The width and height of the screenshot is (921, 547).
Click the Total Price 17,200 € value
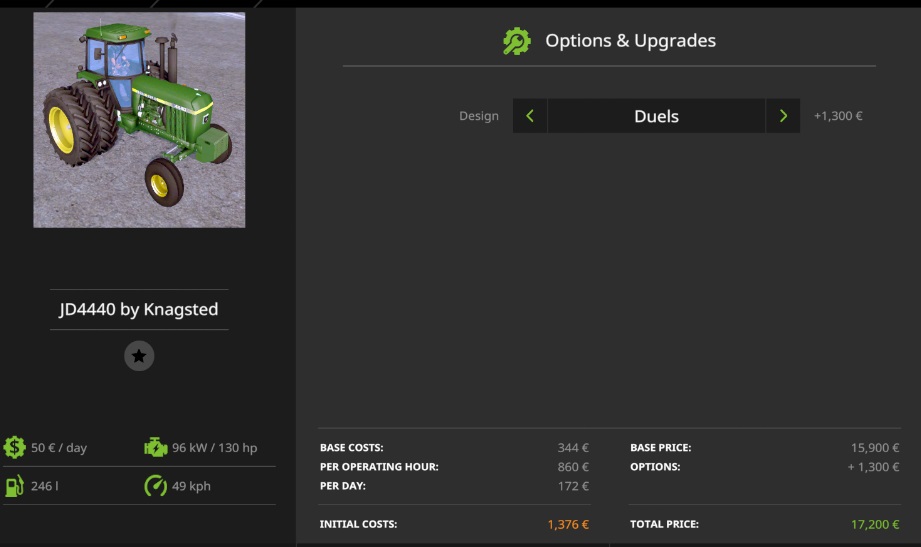873,524
